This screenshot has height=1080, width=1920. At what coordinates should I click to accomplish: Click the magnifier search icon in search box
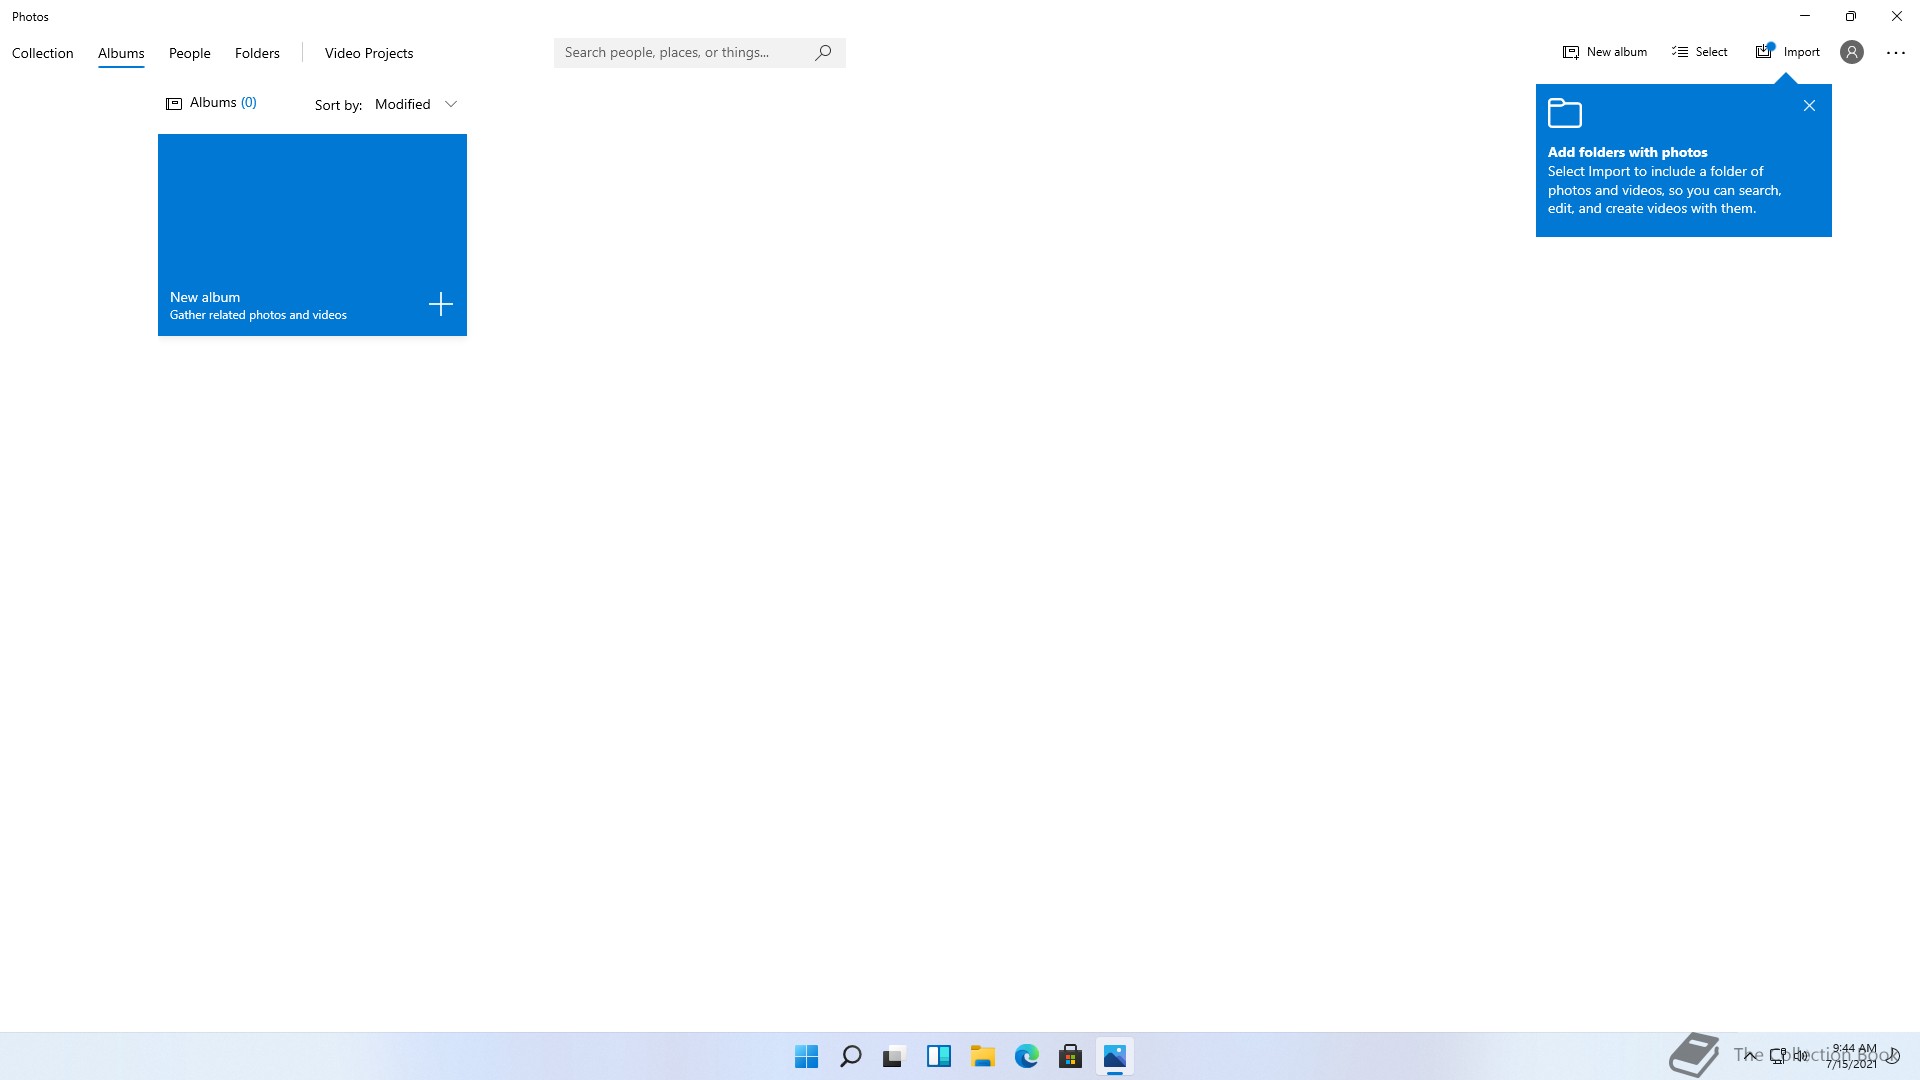tap(823, 52)
